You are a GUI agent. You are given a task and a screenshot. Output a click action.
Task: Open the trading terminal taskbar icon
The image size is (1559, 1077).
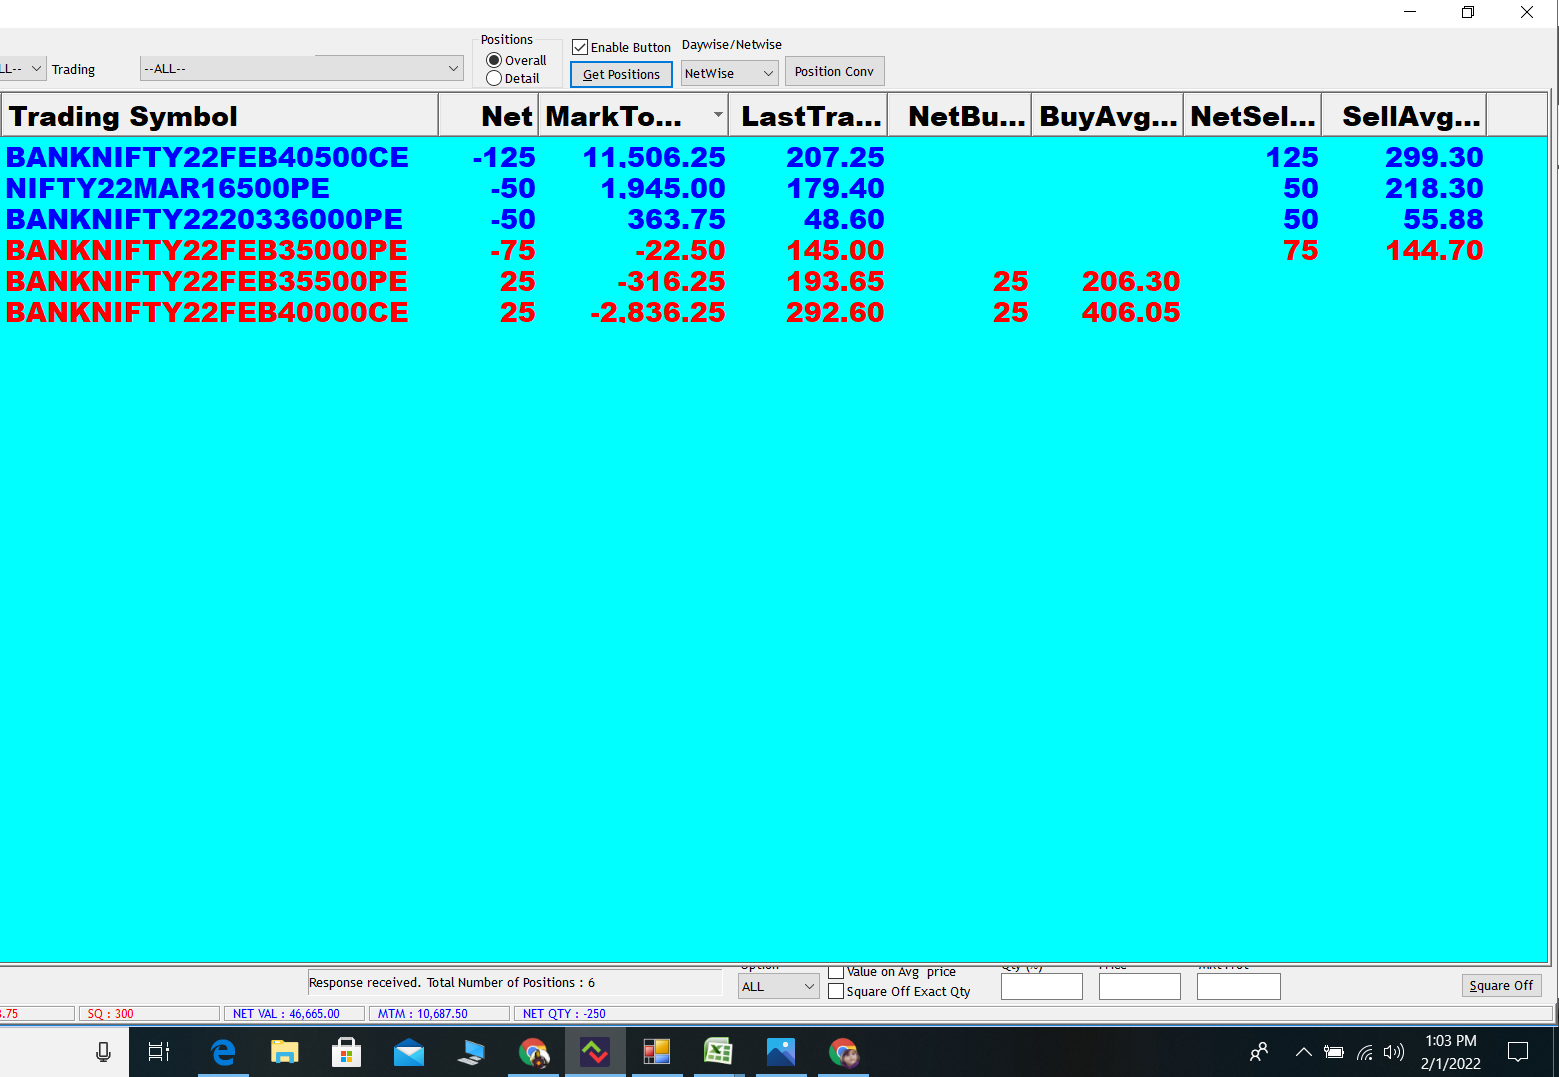[595, 1052]
